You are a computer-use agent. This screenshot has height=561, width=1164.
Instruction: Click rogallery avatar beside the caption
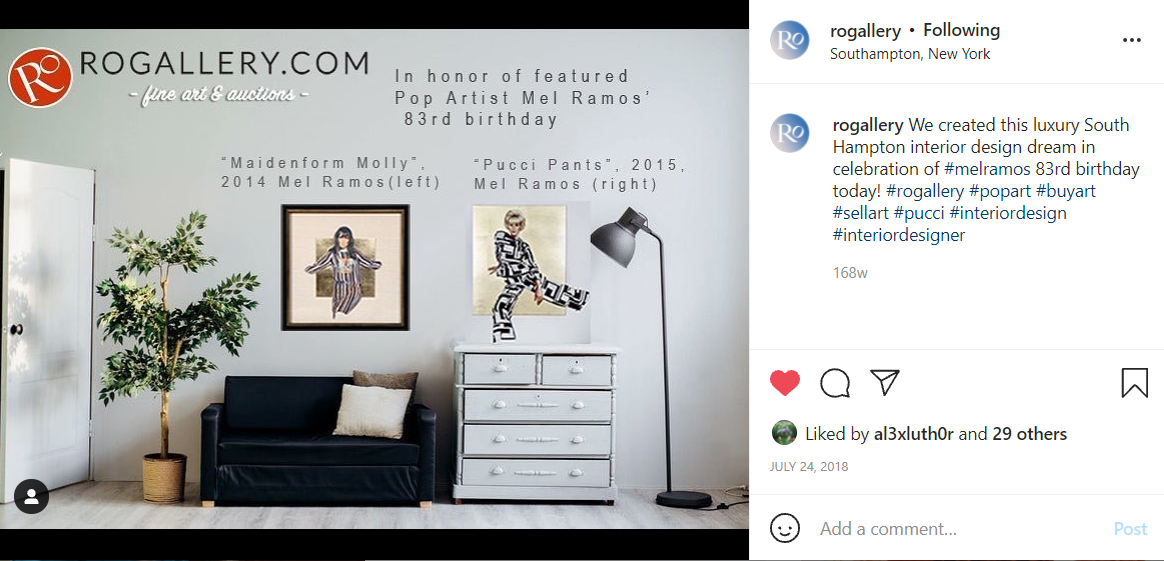789,133
